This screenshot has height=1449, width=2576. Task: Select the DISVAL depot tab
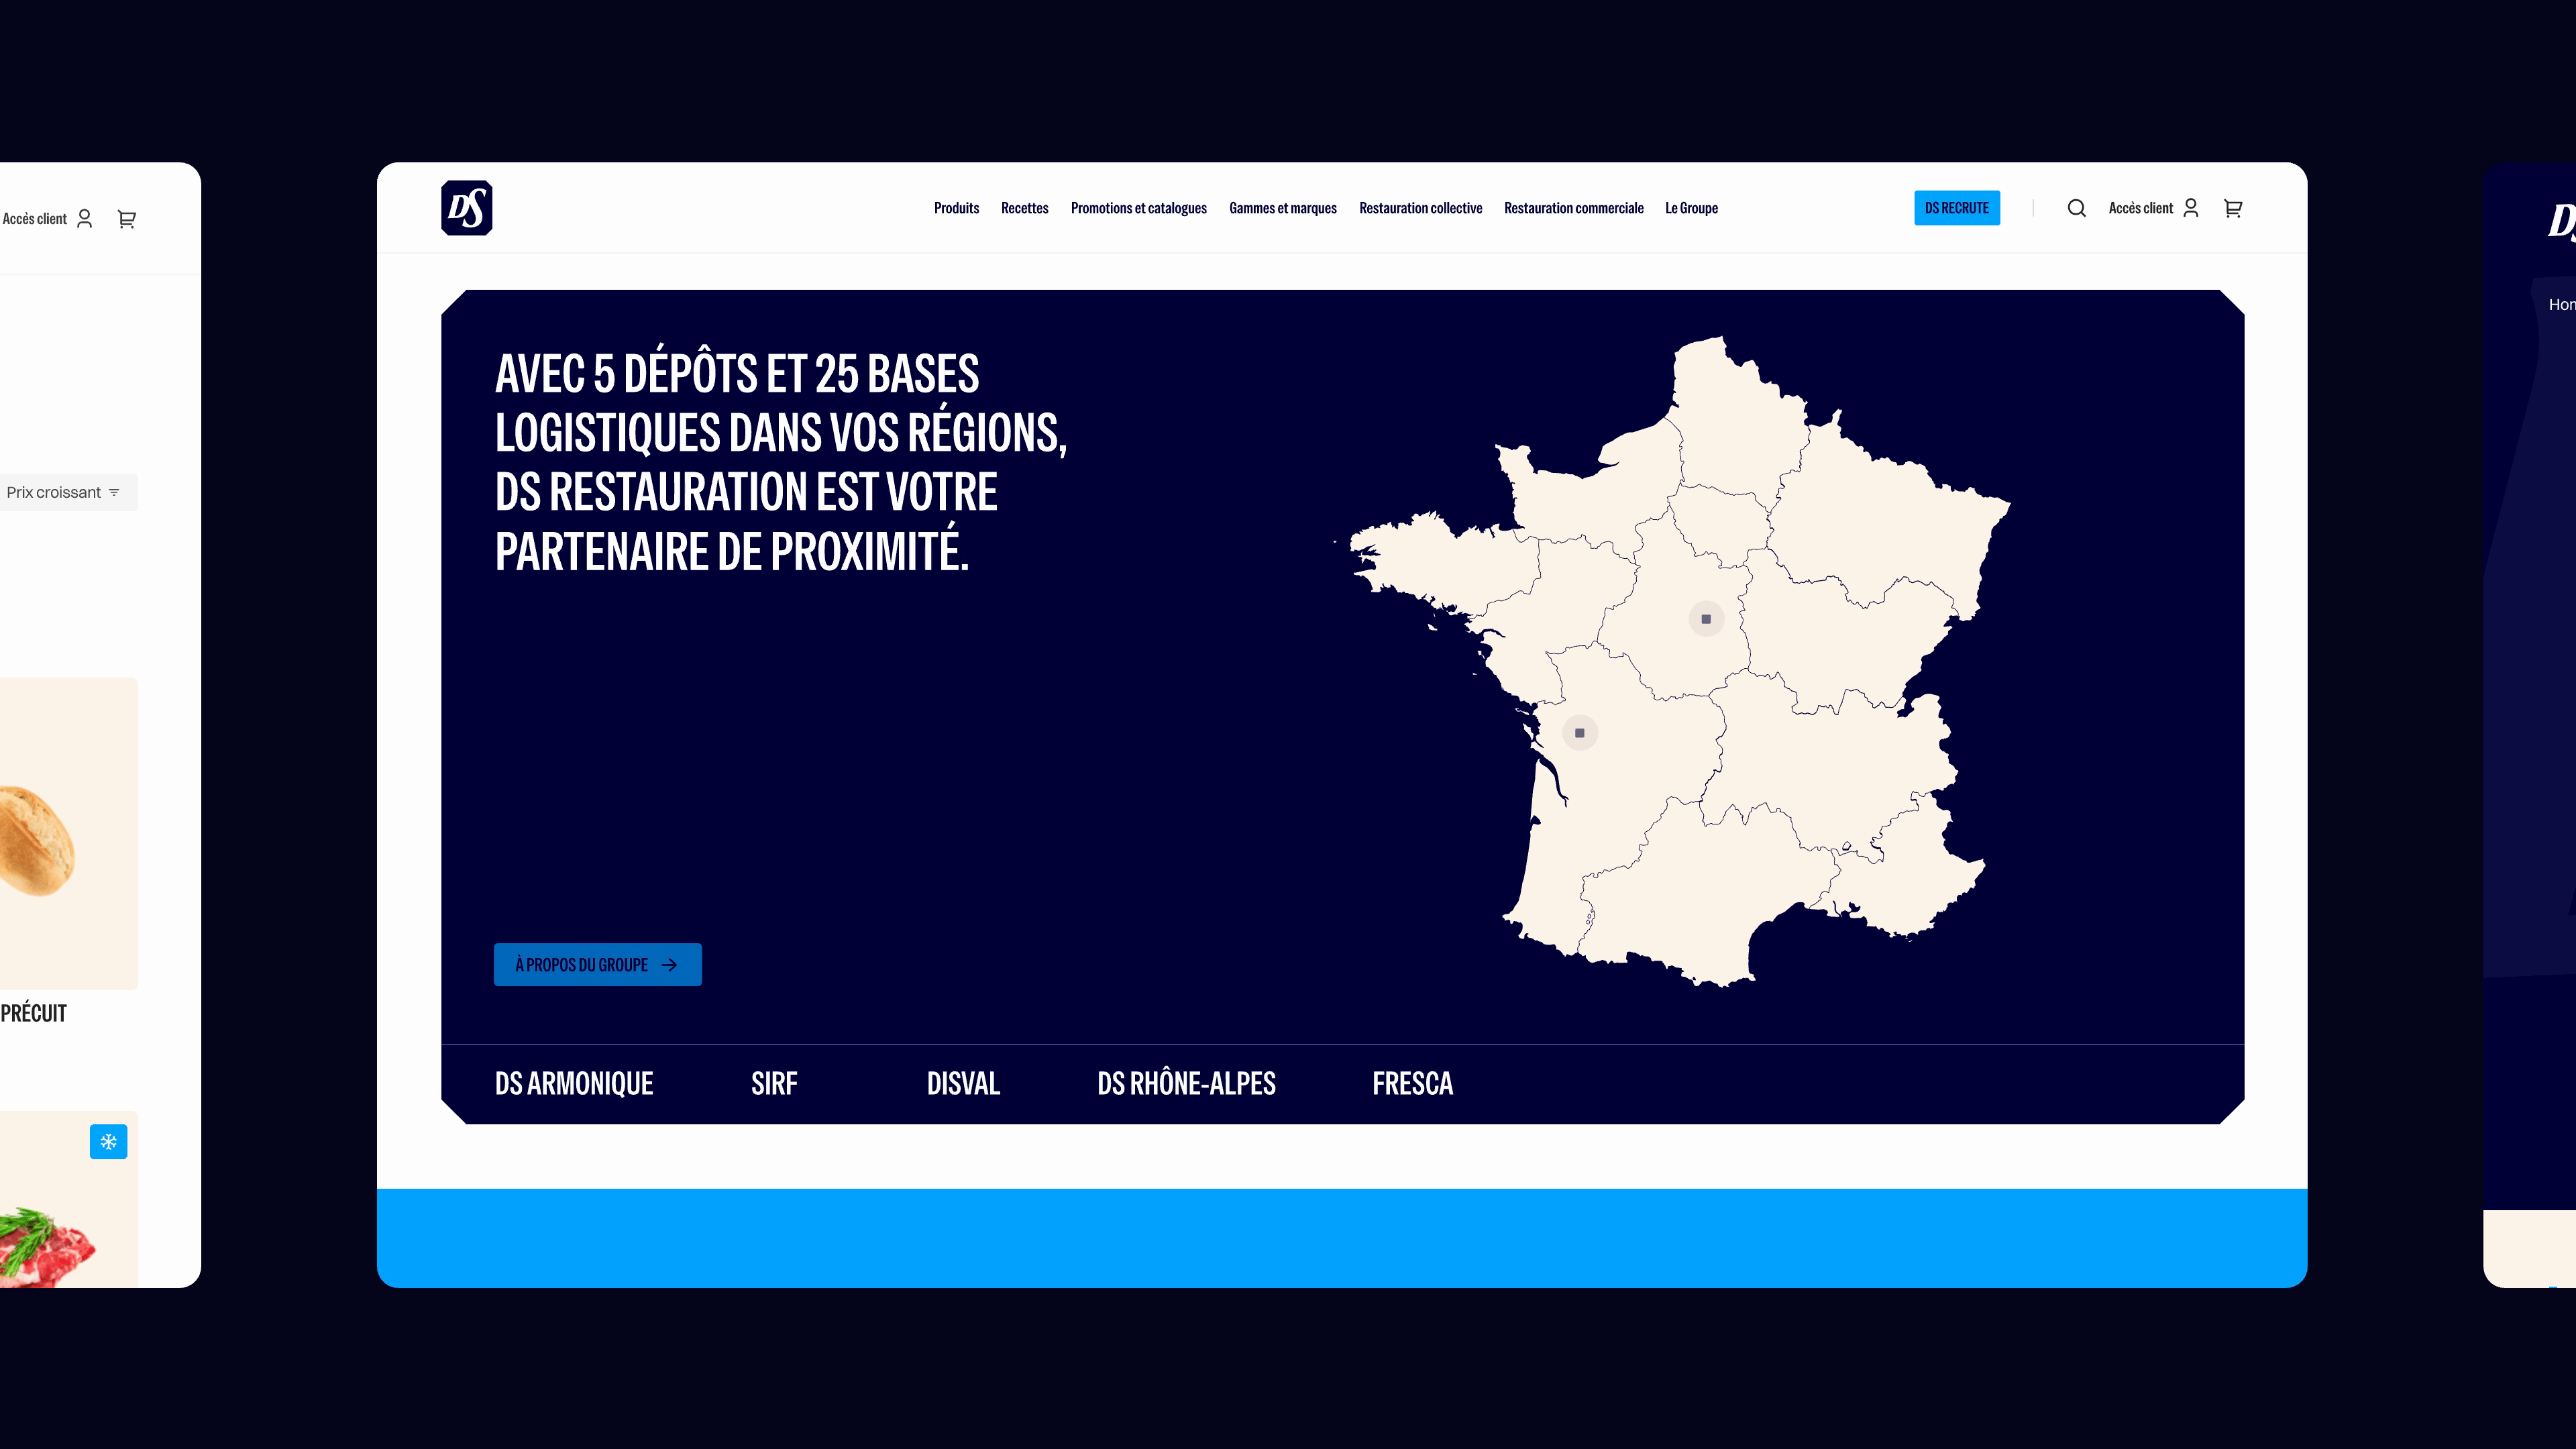pos(963,1084)
